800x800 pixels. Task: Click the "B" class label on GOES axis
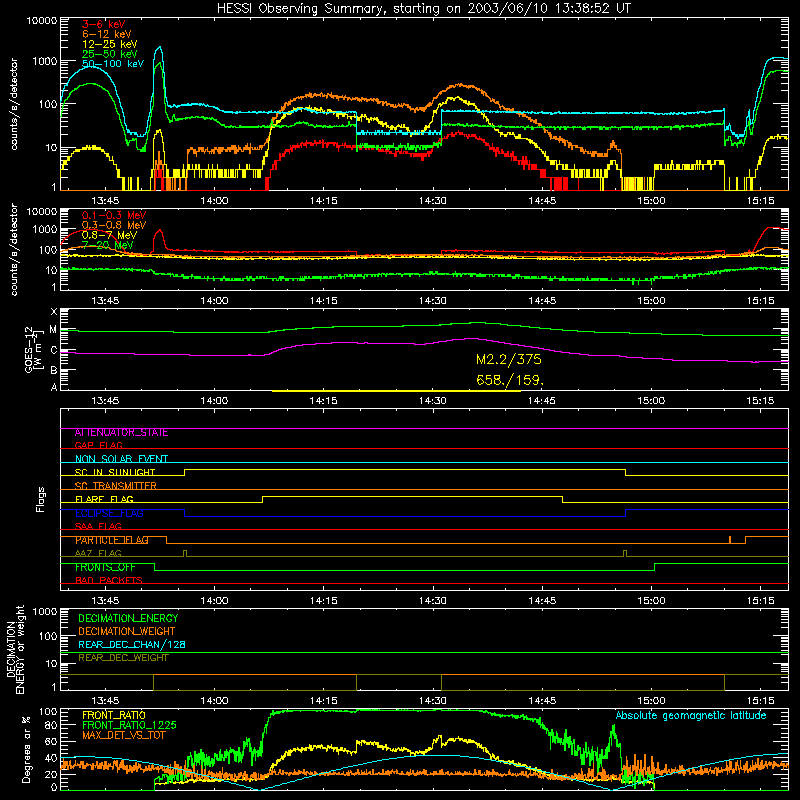pyautogui.click(x=54, y=370)
